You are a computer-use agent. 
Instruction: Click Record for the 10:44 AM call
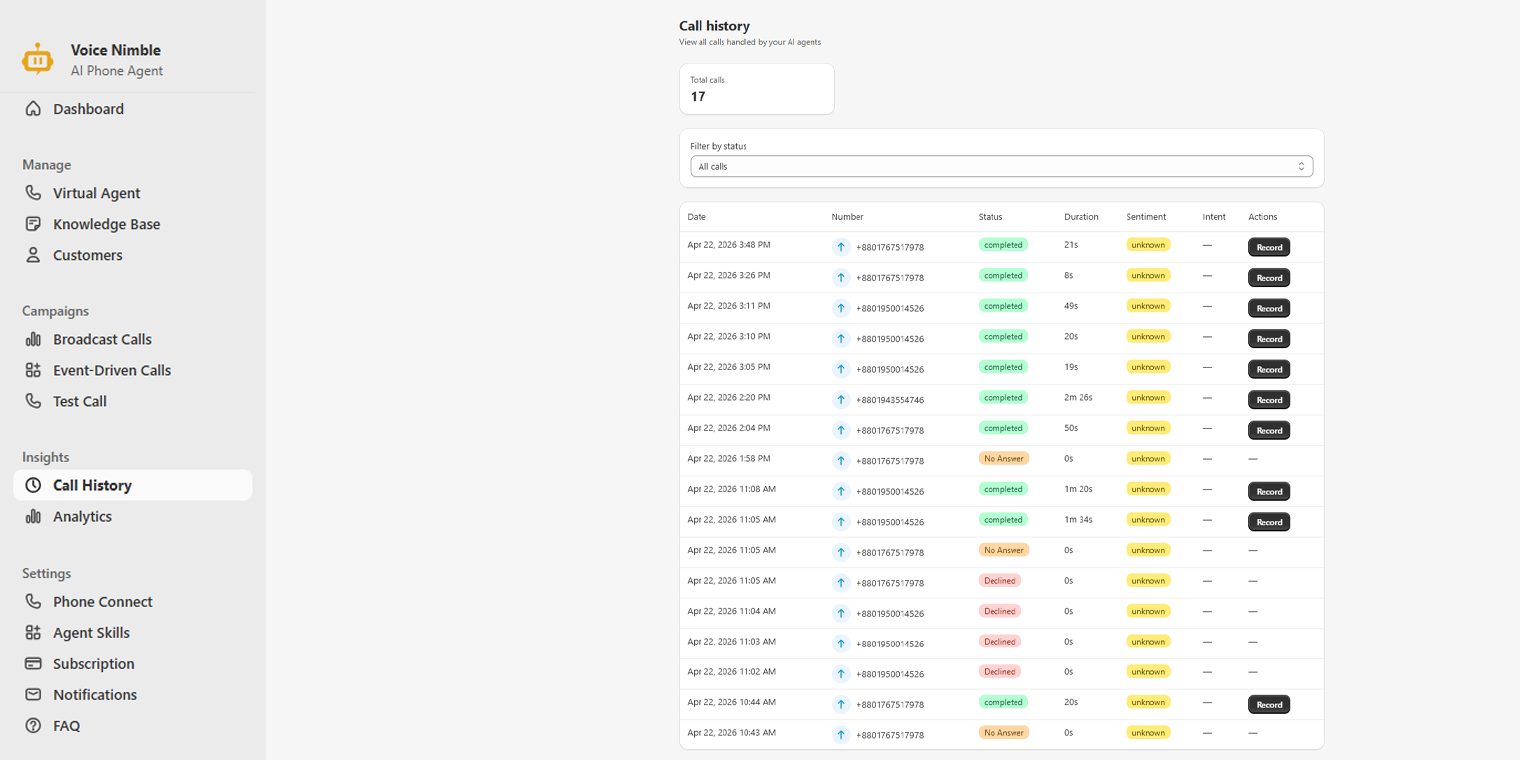coord(1269,704)
